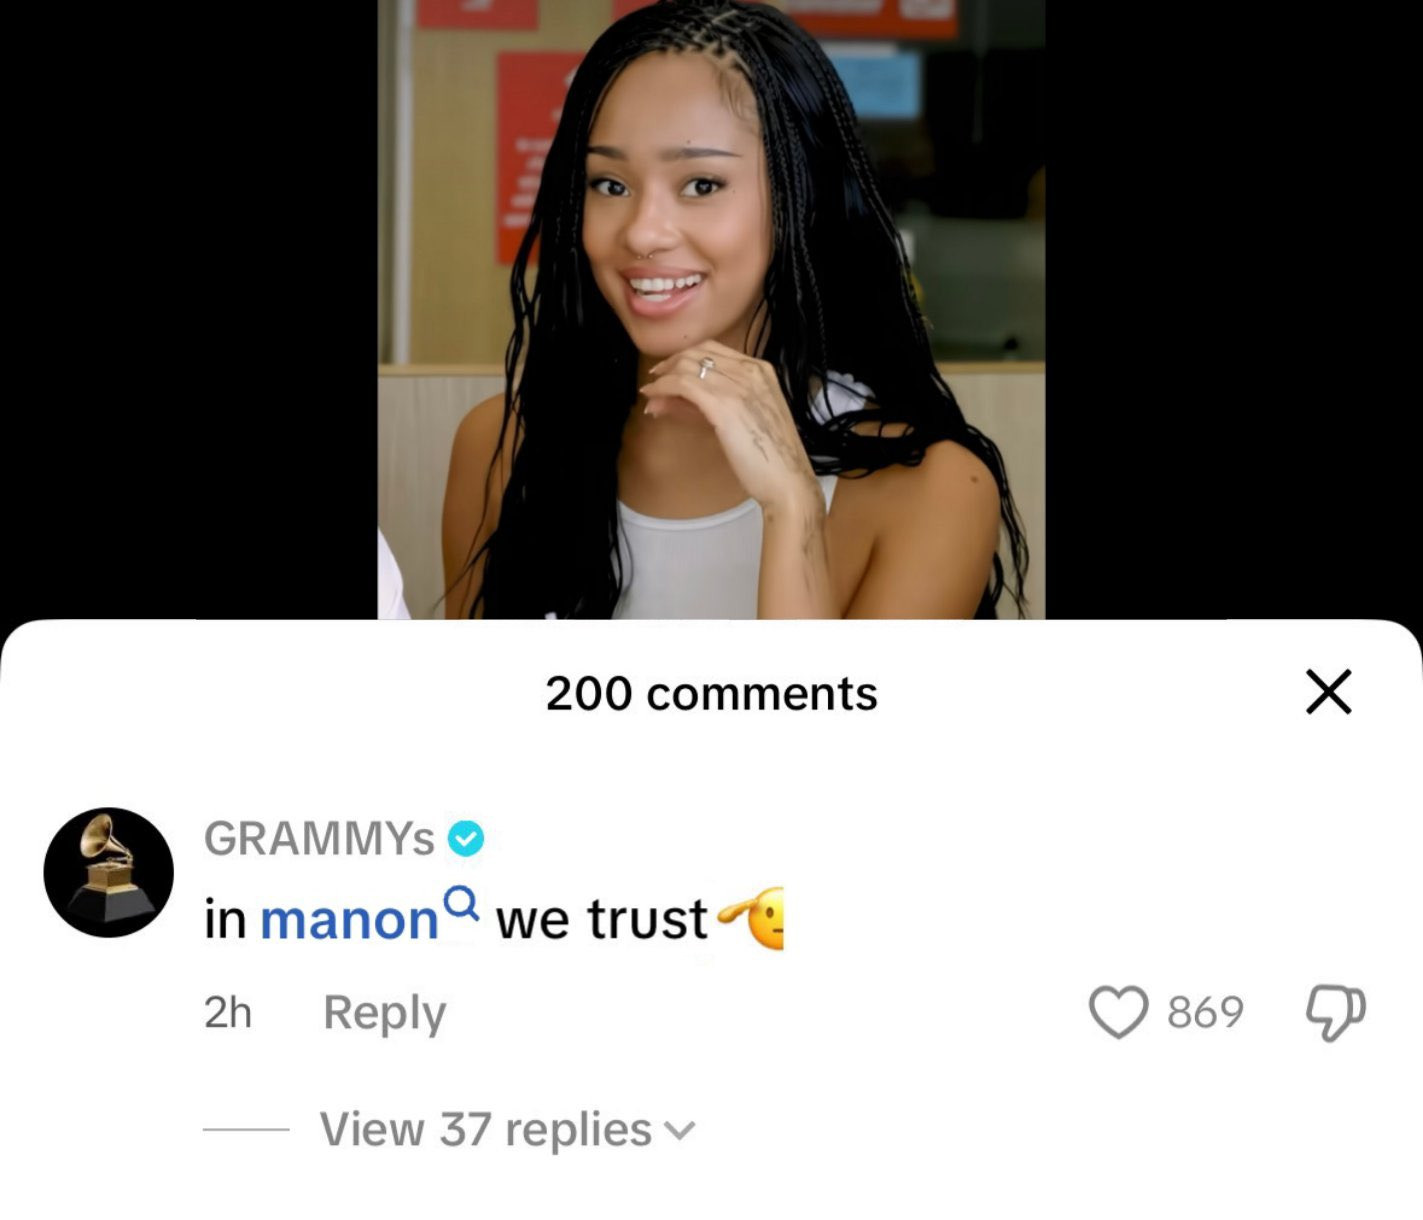Tap the 'we trust' comment text
The height and width of the screenshot is (1220, 1423).
pyautogui.click(x=601, y=920)
